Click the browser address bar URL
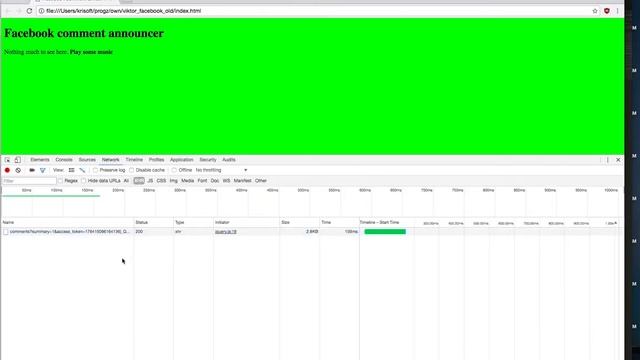The height and width of the screenshot is (360, 640). [x=123, y=11]
